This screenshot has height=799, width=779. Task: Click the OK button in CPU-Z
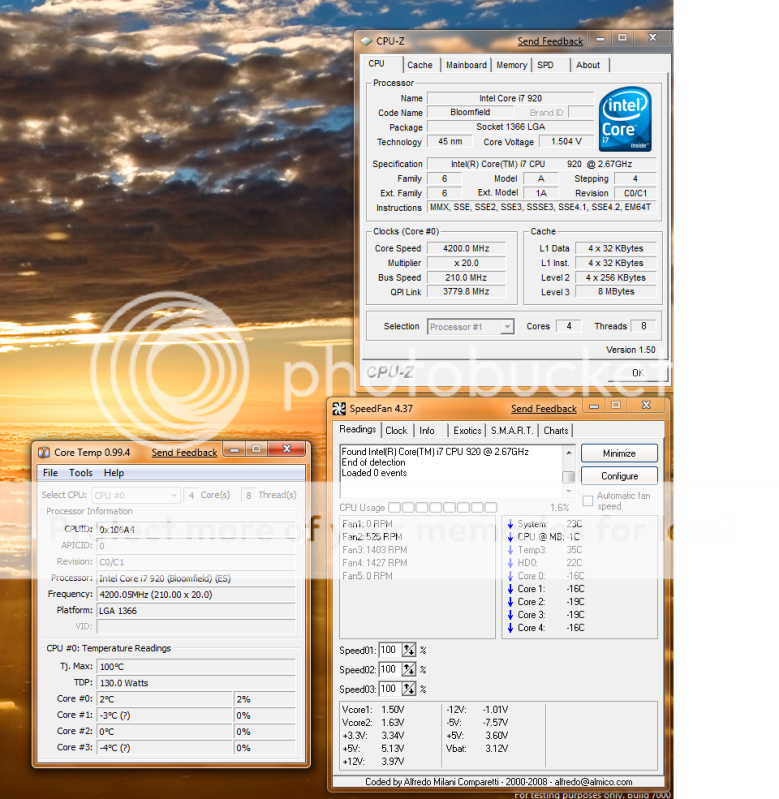click(637, 372)
